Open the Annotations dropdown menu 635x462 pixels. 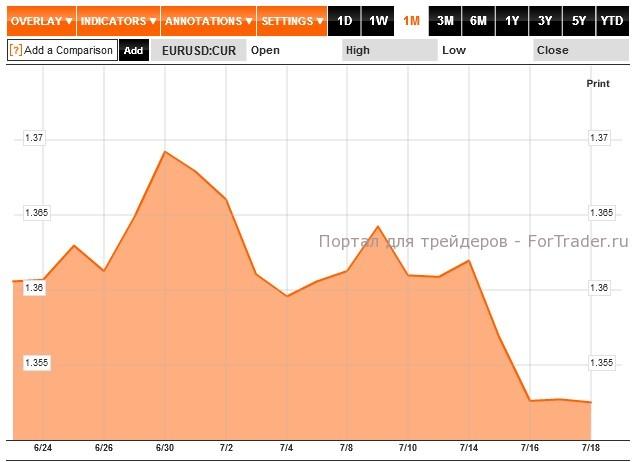[x=208, y=20]
